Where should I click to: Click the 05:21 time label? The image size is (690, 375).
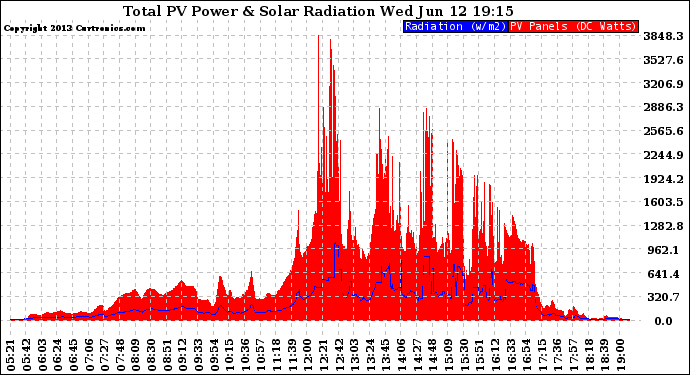point(11,355)
